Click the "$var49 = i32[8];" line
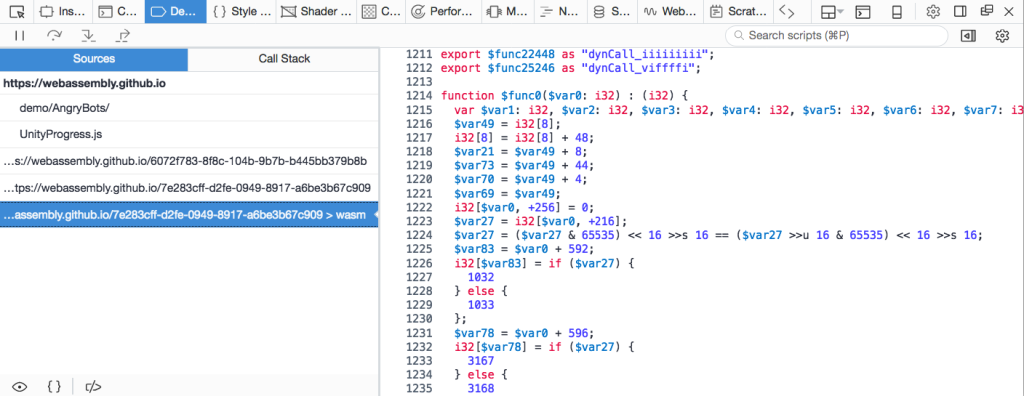The width and height of the screenshot is (1024, 396). coord(508,123)
